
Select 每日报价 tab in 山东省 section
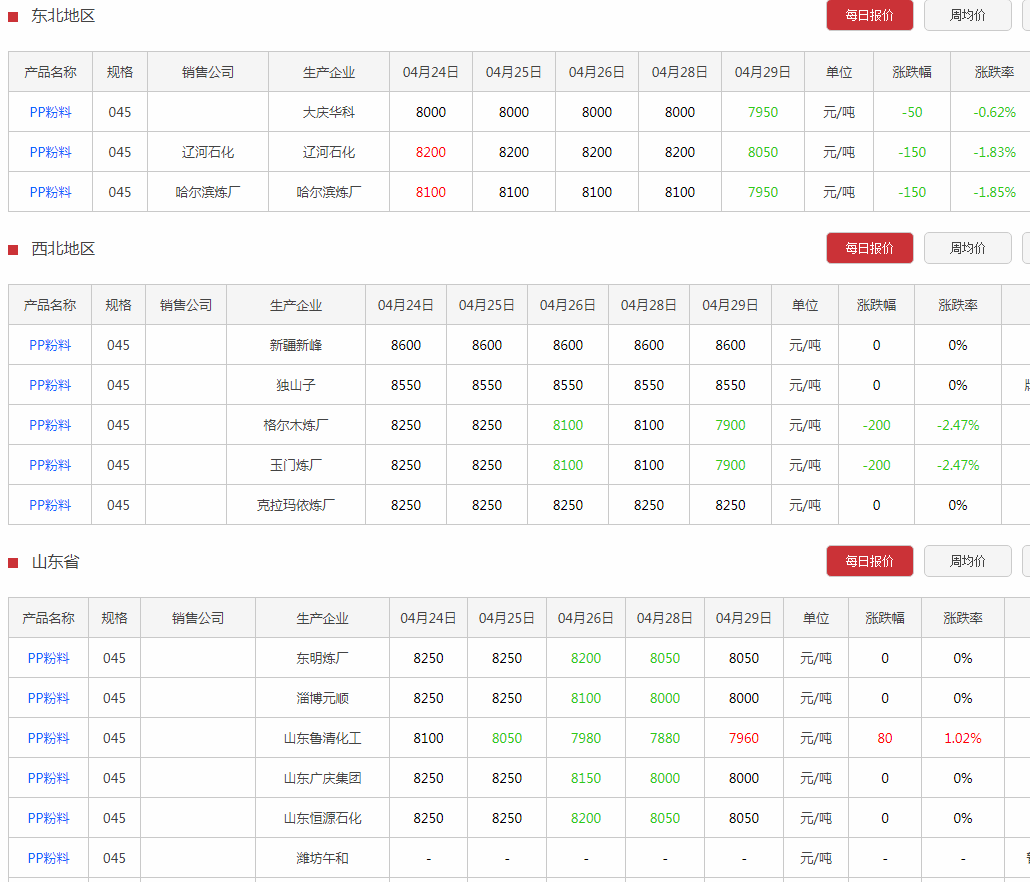click(869, 561)
